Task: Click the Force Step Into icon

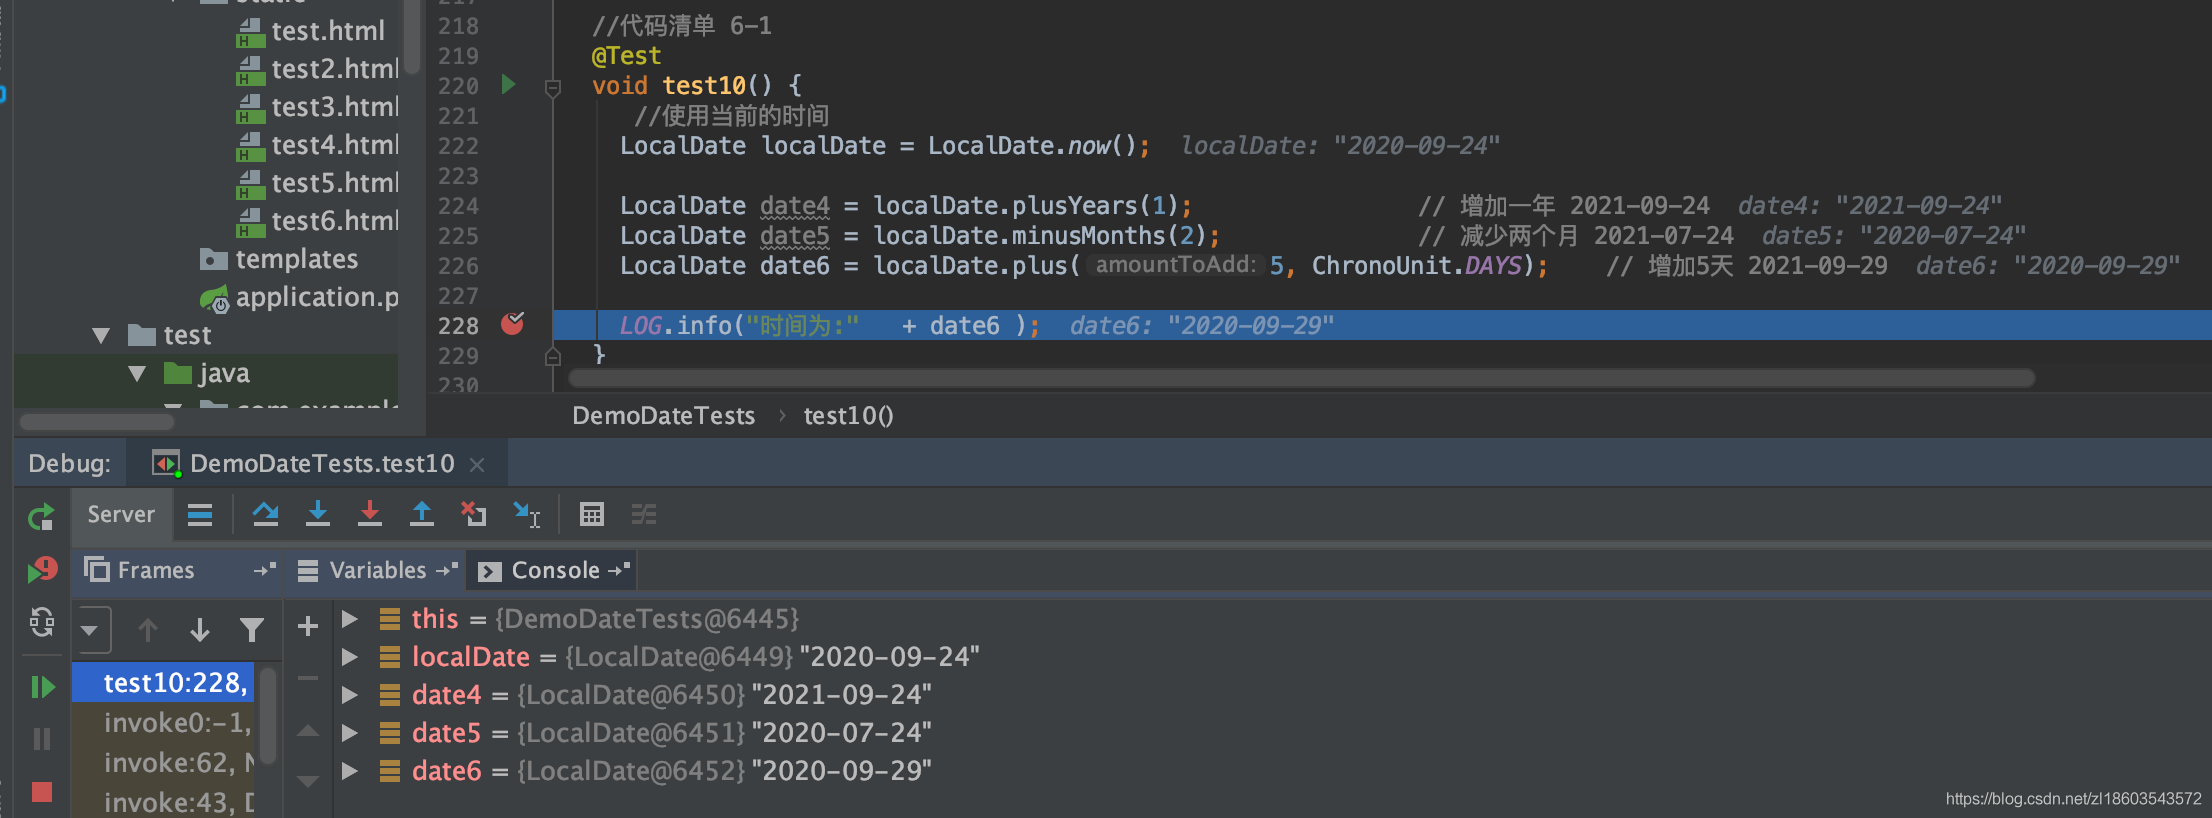Action: (x=370, y=514)
